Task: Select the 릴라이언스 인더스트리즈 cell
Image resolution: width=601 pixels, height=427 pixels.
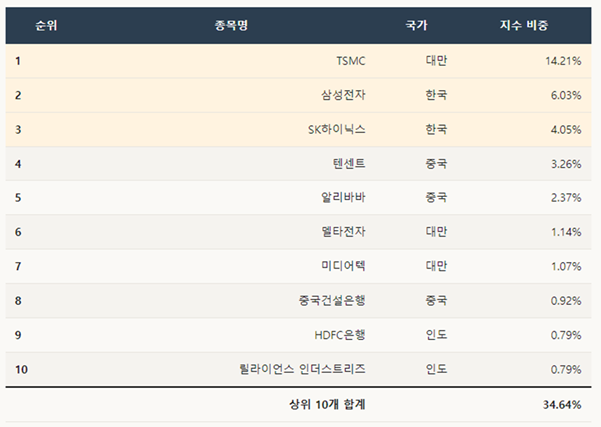Action: pos(302,369)
